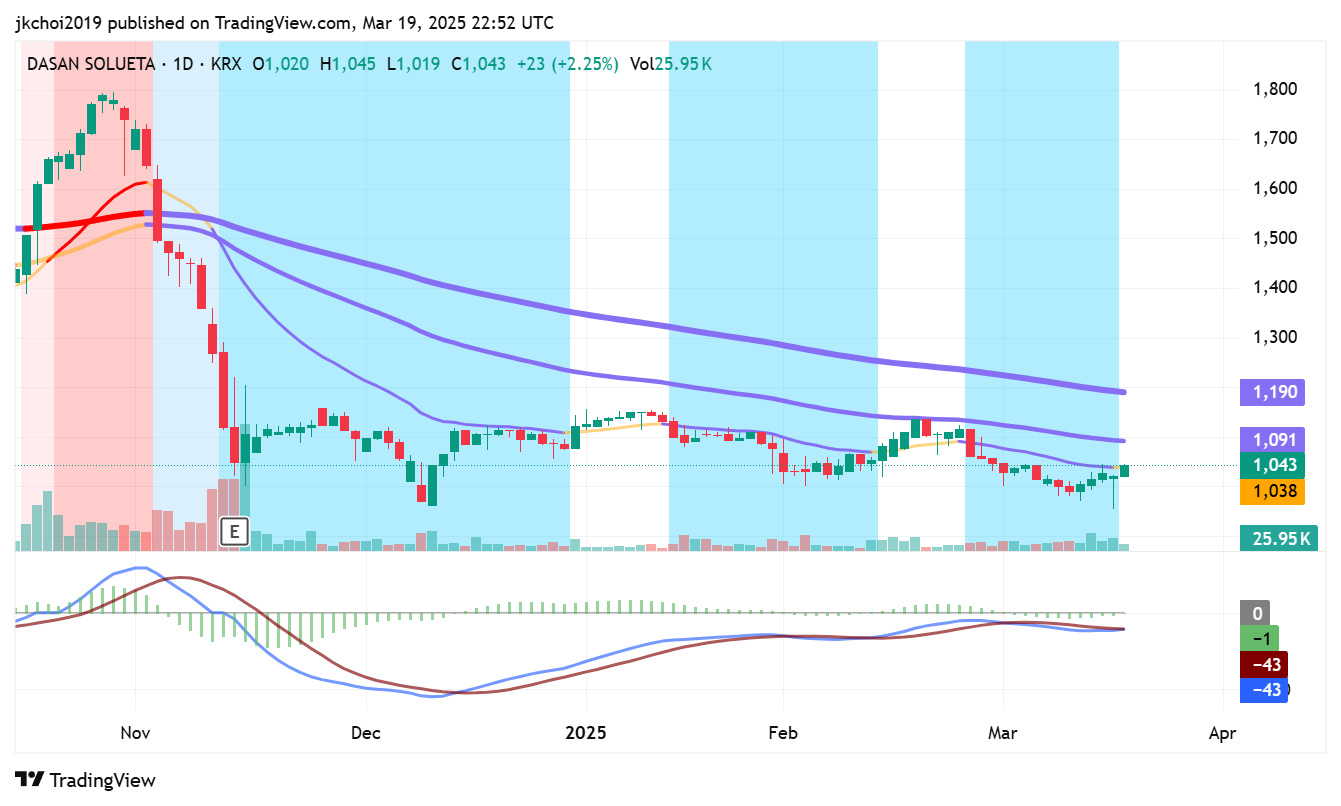Click the 2025 label on the time axis
Screen dimensions: 1341x806
pyautogui.click(x=586, y=733)
